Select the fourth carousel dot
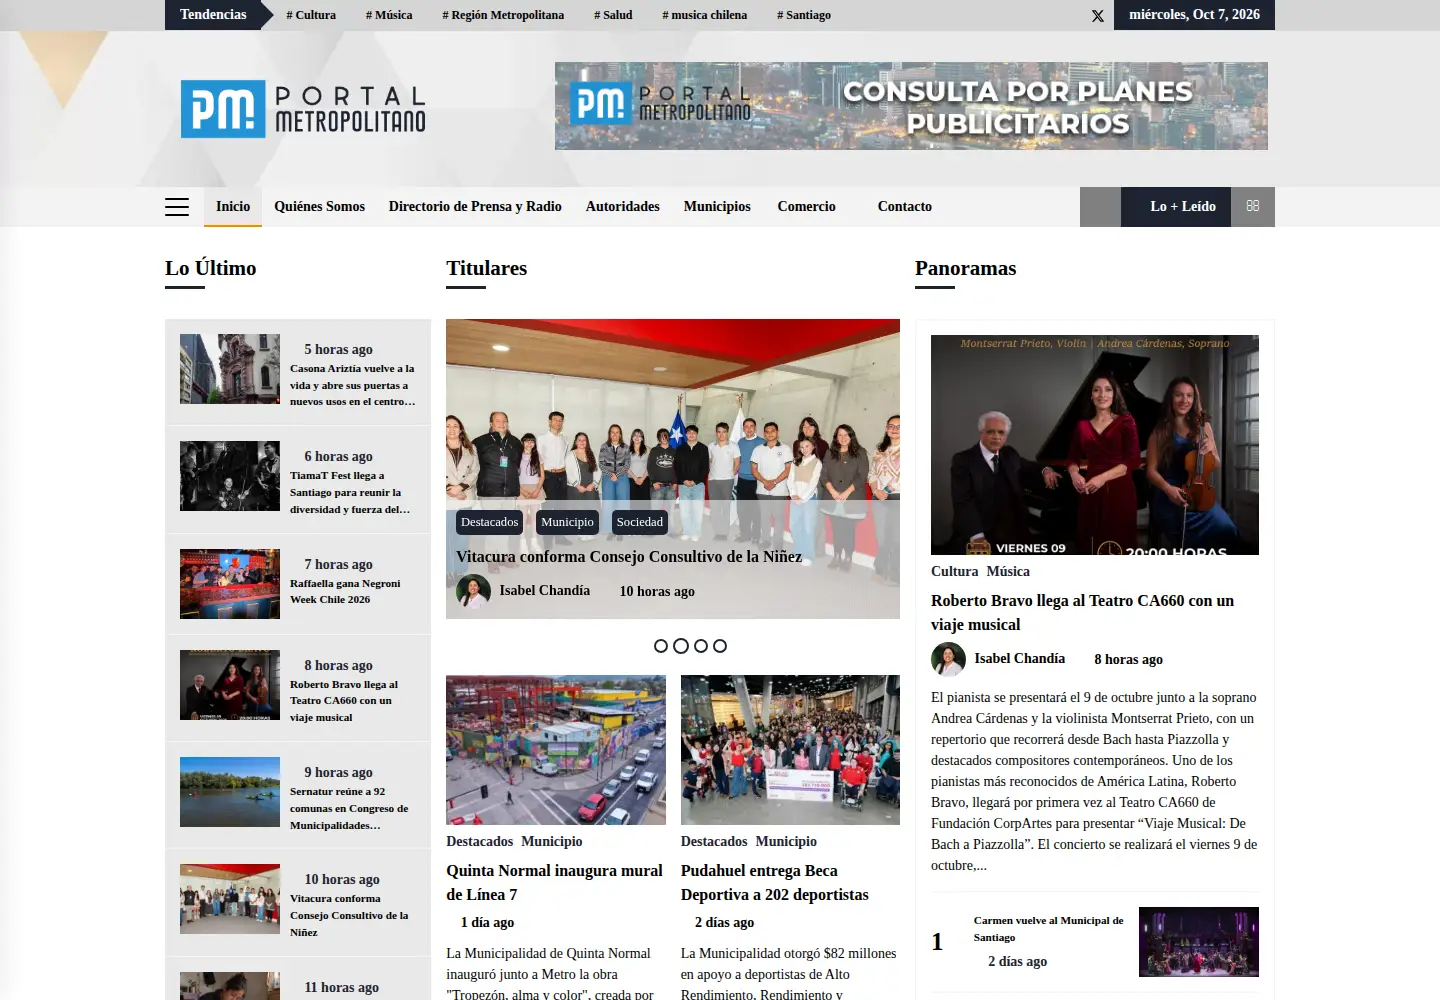This screenshot has height=1000, width=1440. (x=720, y=646)
